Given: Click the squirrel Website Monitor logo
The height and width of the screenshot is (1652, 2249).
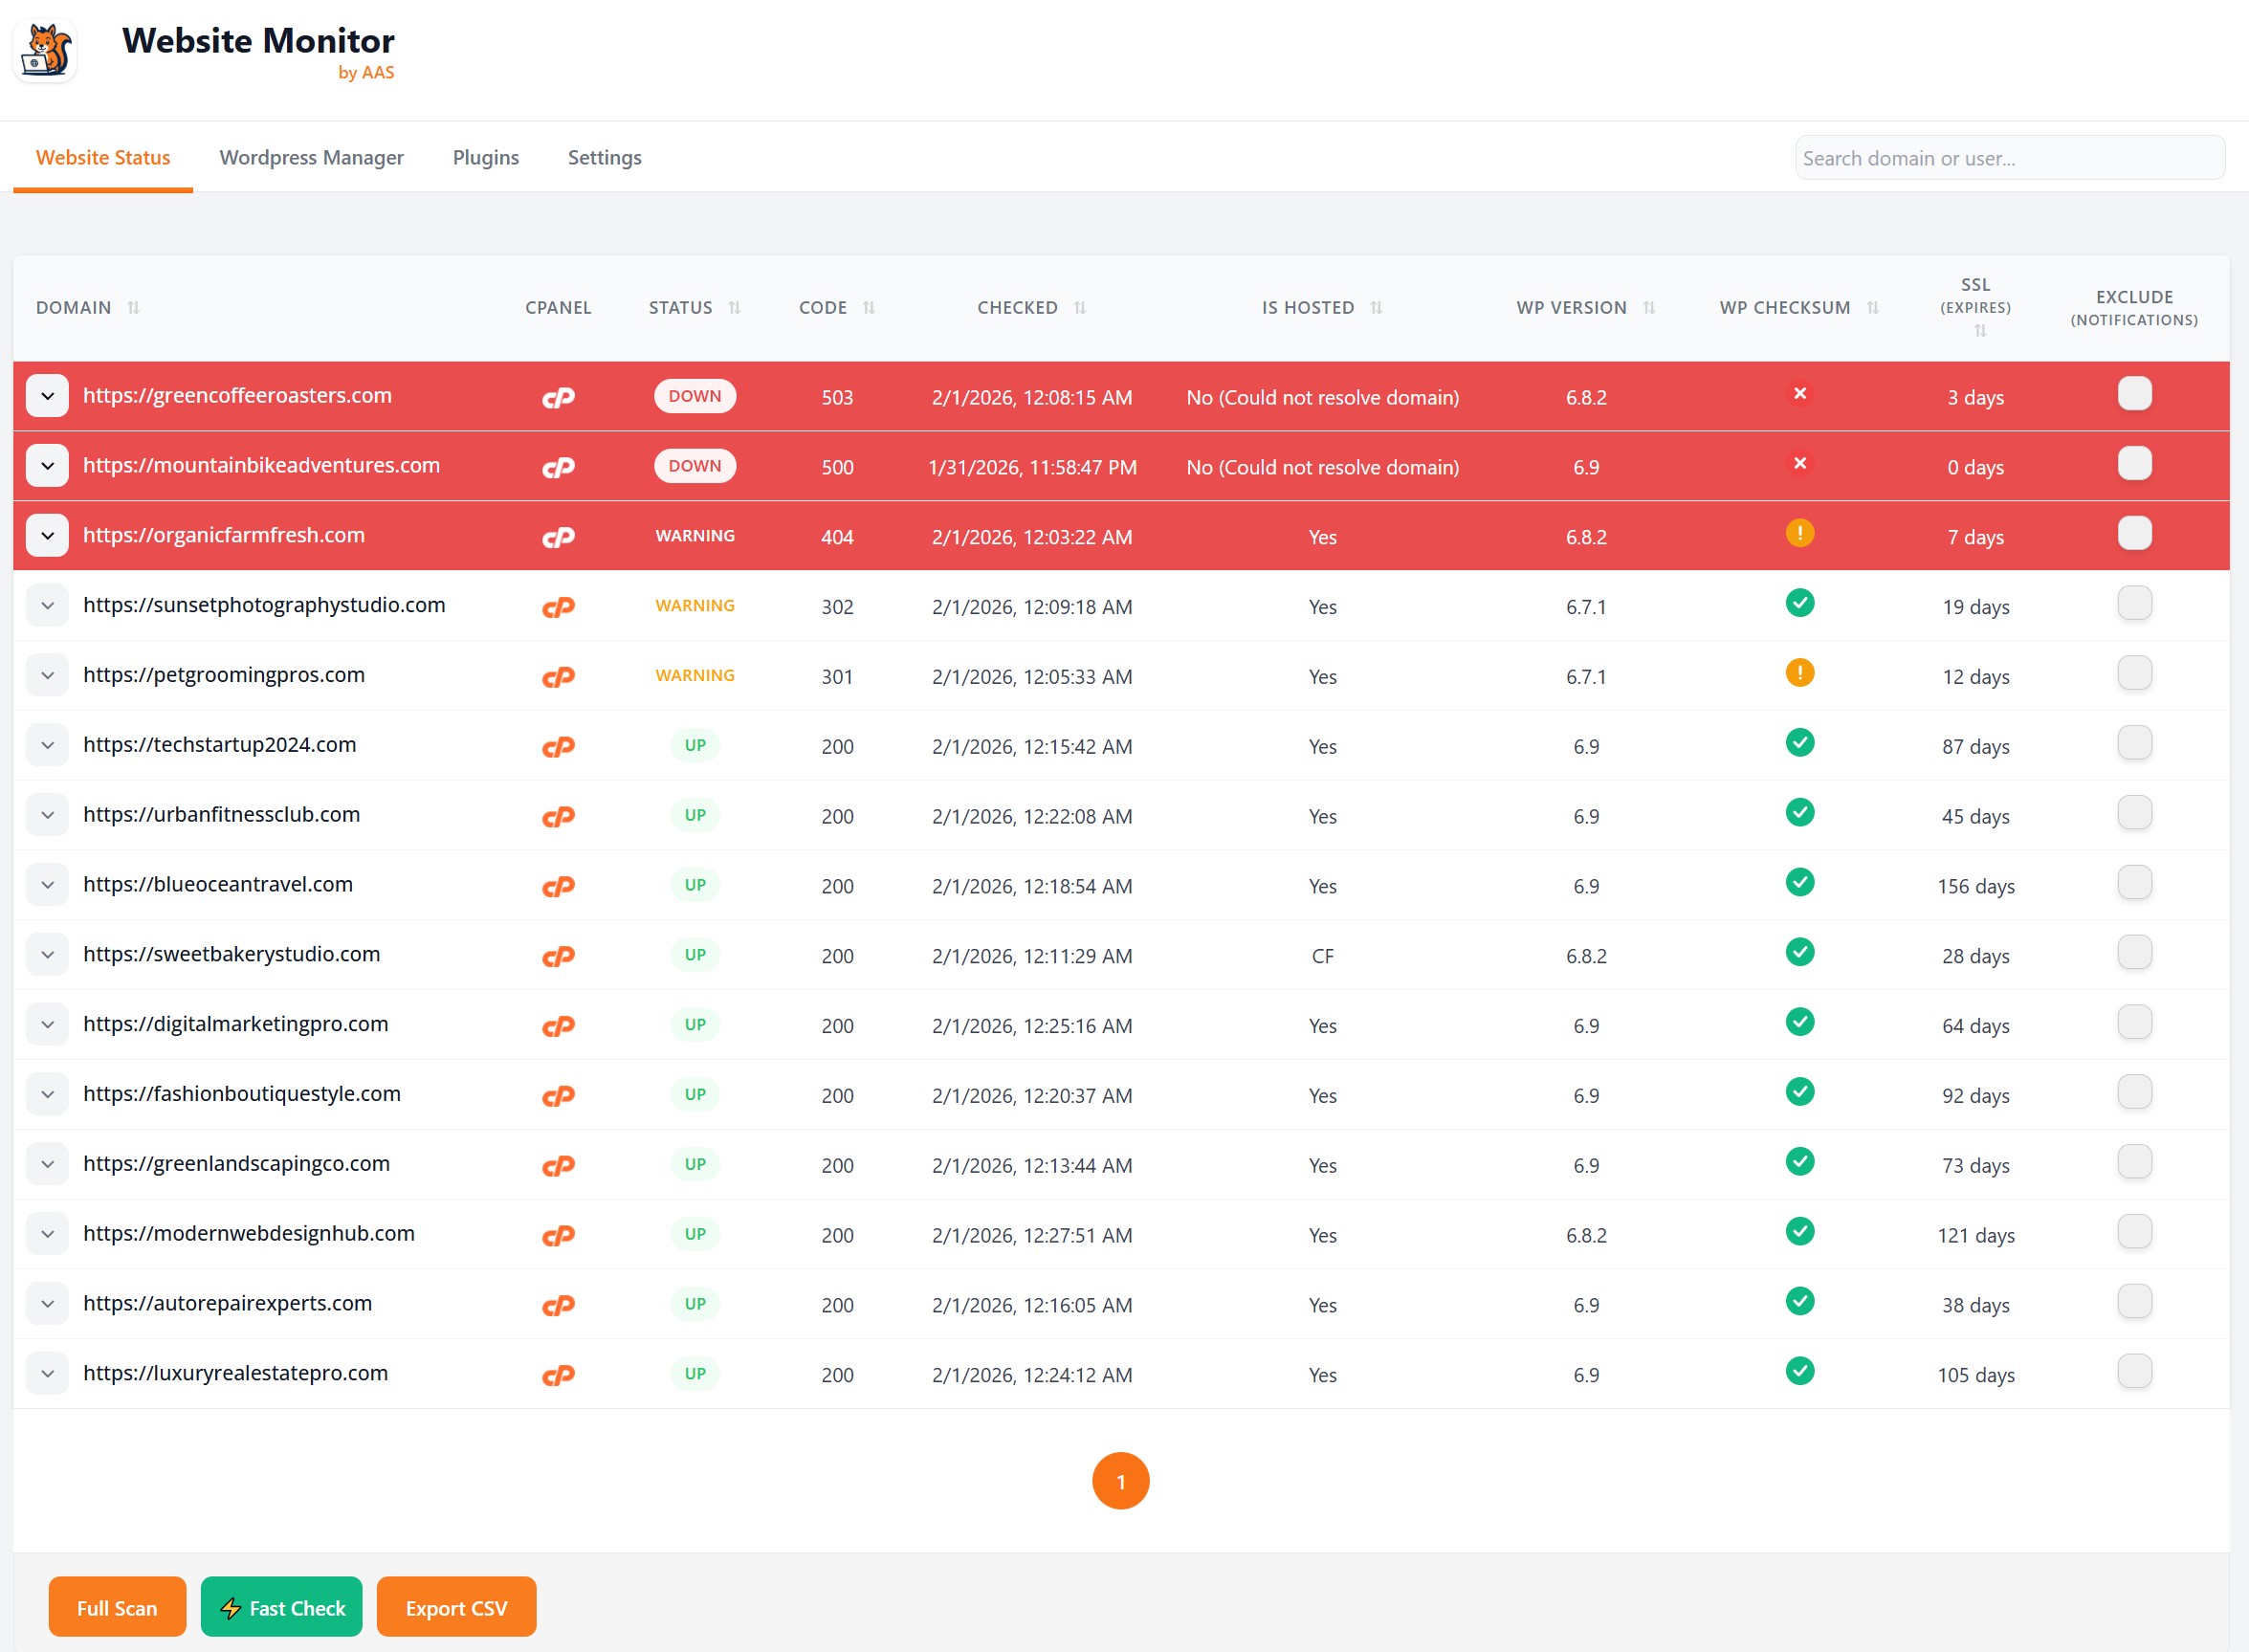Looking at the screenshot, I should (x=46, y=50).
